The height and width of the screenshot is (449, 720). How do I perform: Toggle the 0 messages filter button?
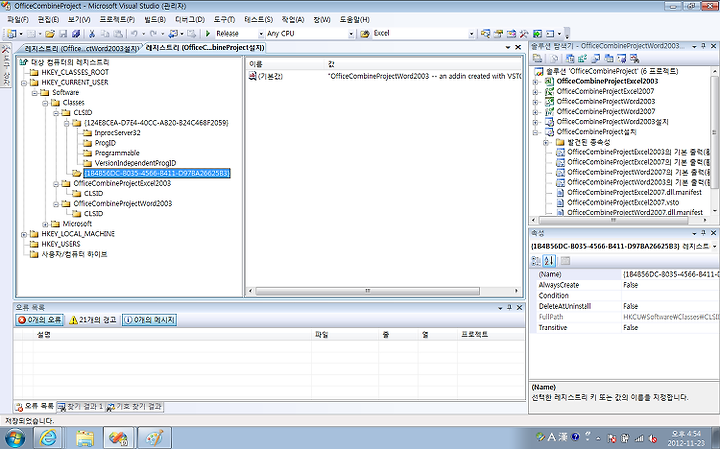[149, 320]
